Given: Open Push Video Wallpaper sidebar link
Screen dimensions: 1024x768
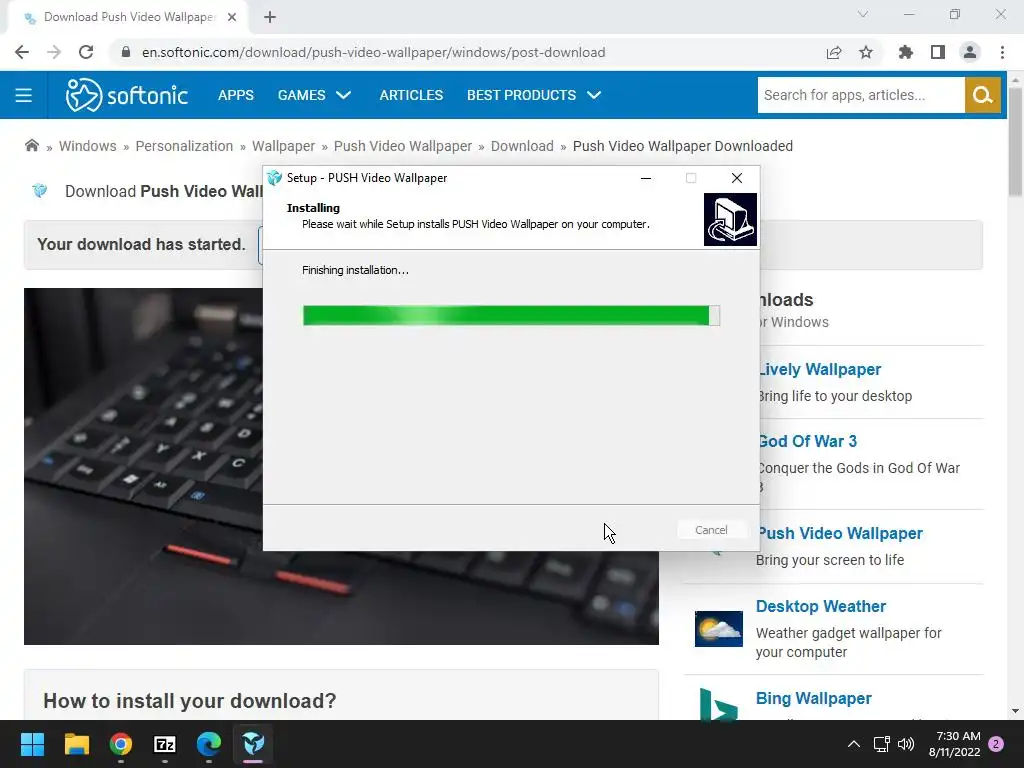Looking at the screenshot, I should point(841,534).
